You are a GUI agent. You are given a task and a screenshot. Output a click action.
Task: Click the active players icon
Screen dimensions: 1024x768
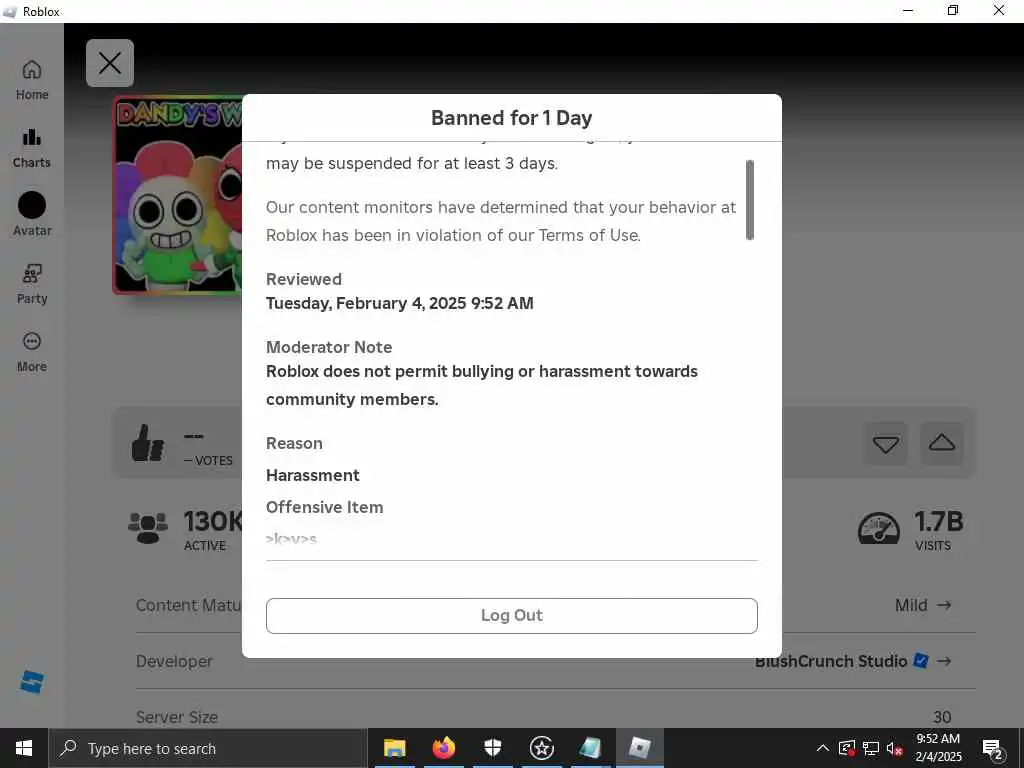coord(148,528)
